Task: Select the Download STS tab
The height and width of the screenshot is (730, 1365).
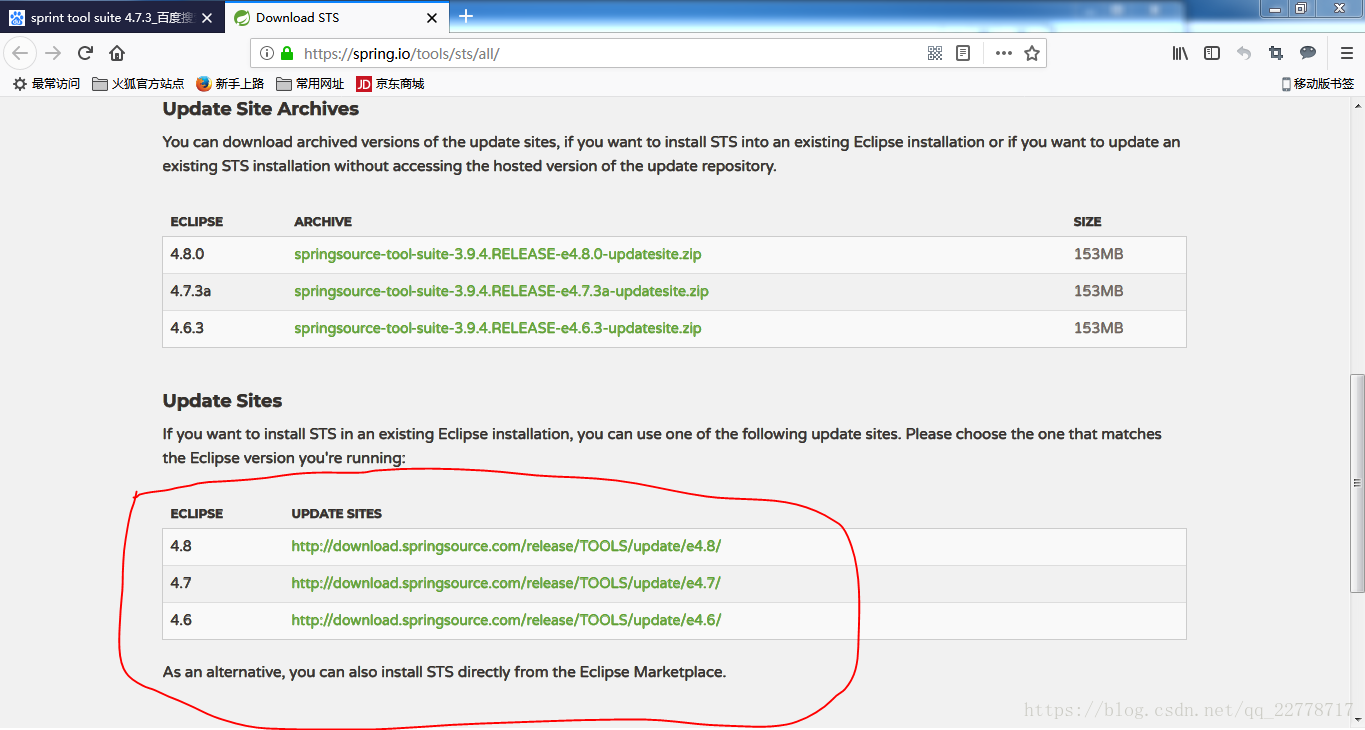Action: (x=335, y=18)
